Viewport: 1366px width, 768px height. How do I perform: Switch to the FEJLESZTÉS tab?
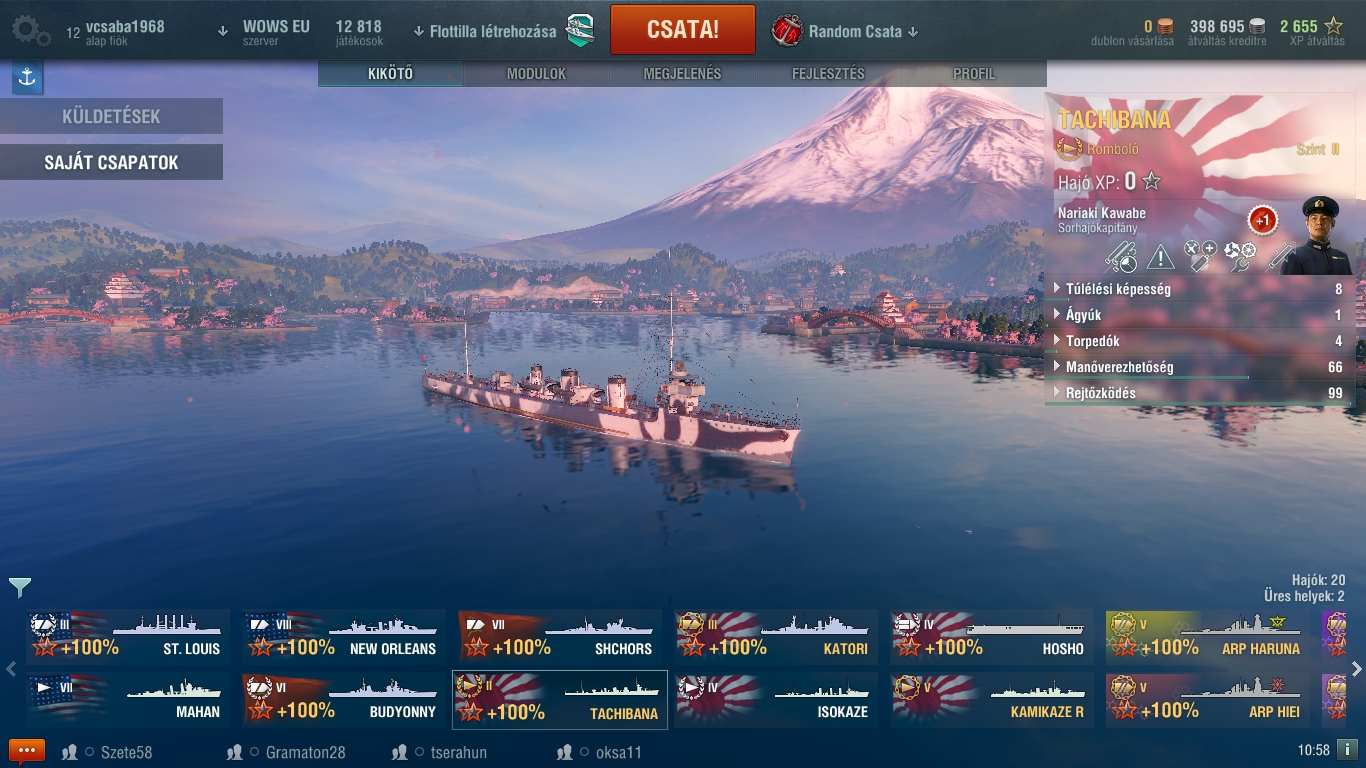(828, 74)
